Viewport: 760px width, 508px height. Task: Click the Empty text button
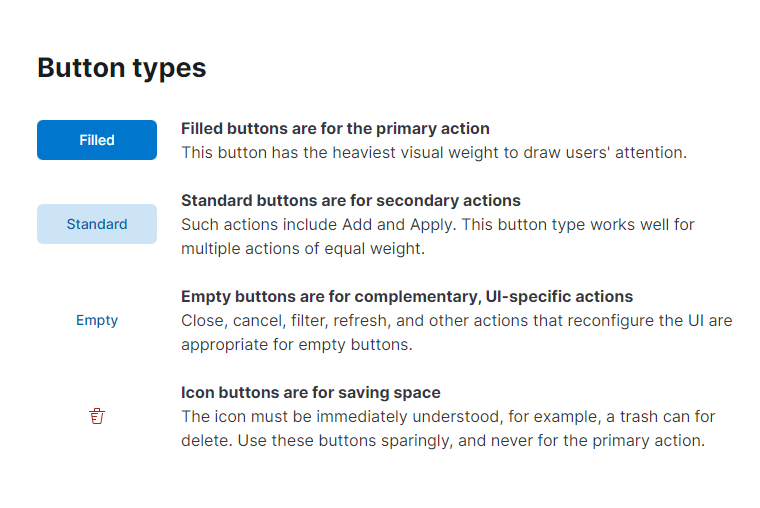coord(97,320)
